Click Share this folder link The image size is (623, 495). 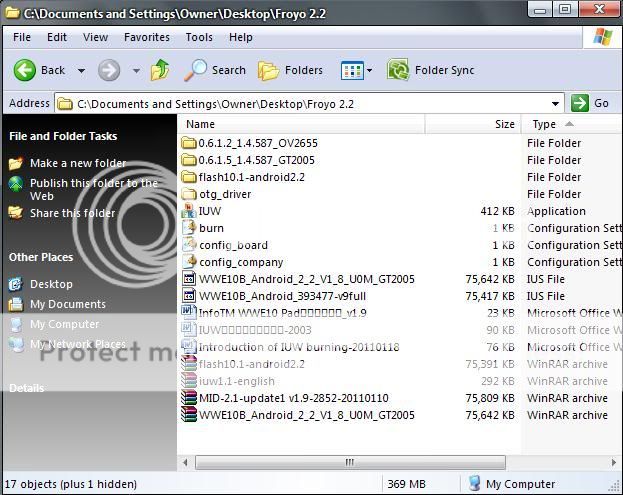coord(73,213)
